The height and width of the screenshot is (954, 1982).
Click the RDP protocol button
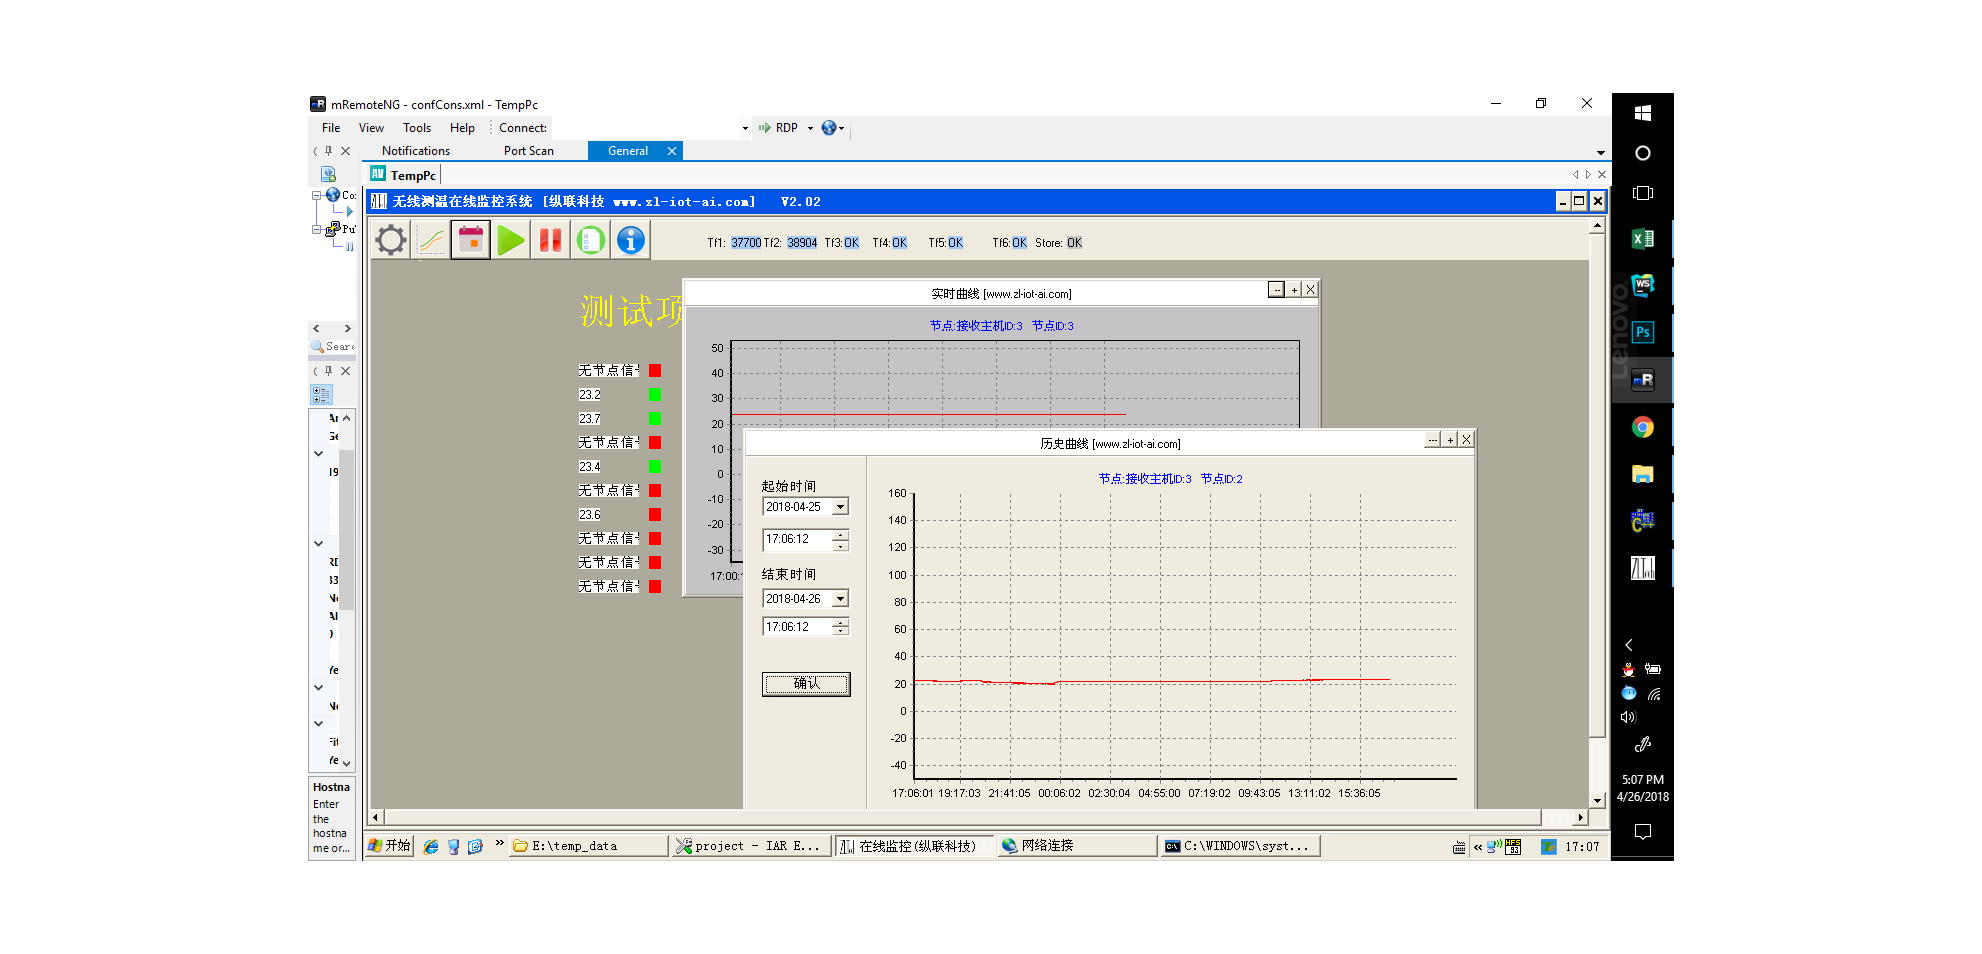[778, 128]
